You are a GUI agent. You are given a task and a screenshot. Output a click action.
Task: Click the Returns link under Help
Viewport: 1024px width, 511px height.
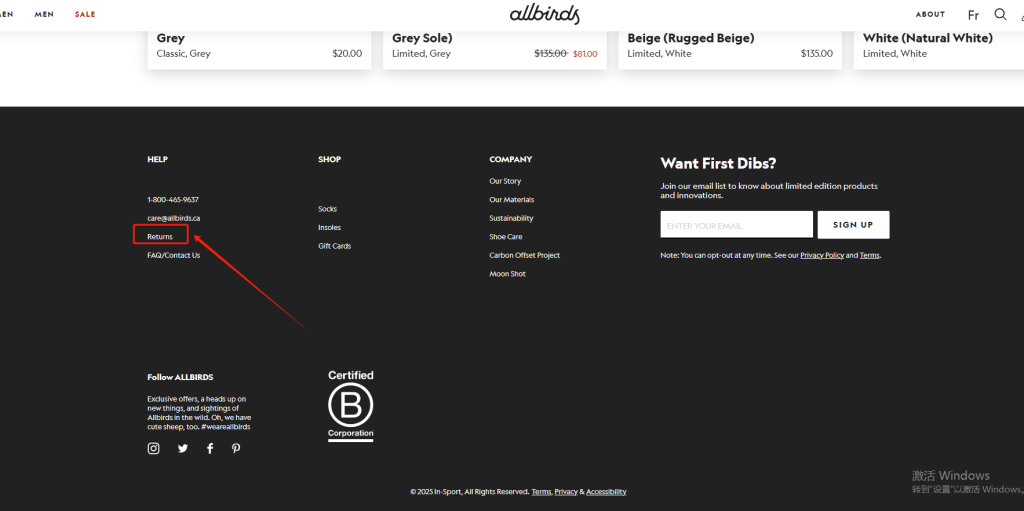point(160,237)
